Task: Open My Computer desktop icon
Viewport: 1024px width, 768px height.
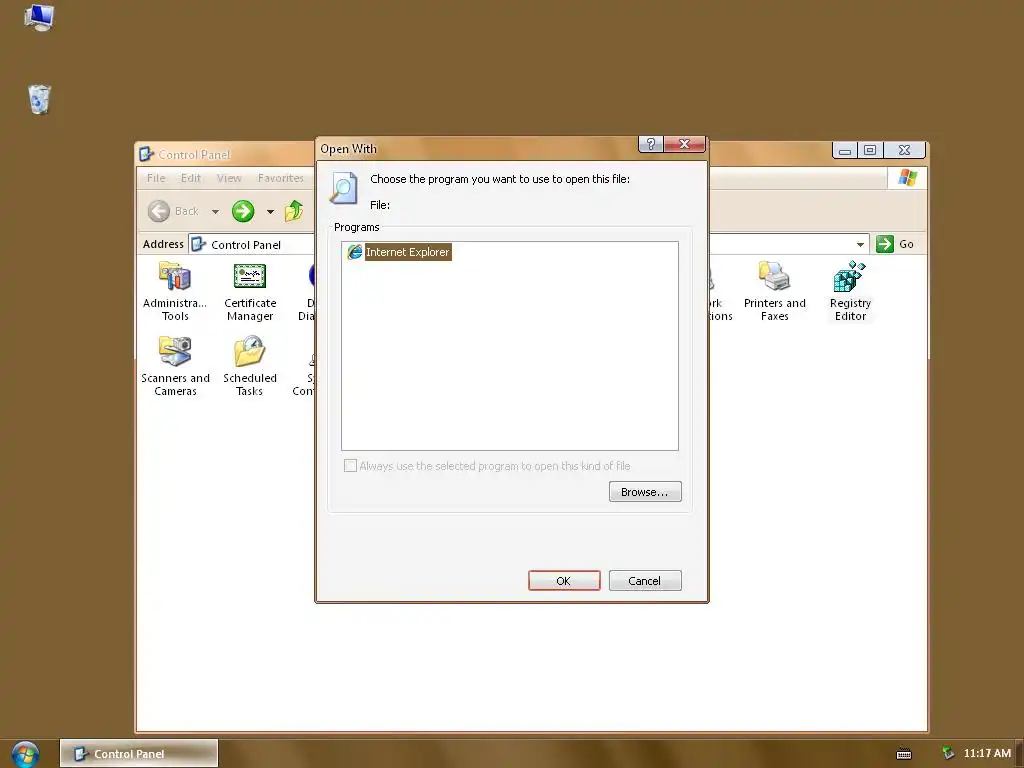Action: click(x=39, y=18)
